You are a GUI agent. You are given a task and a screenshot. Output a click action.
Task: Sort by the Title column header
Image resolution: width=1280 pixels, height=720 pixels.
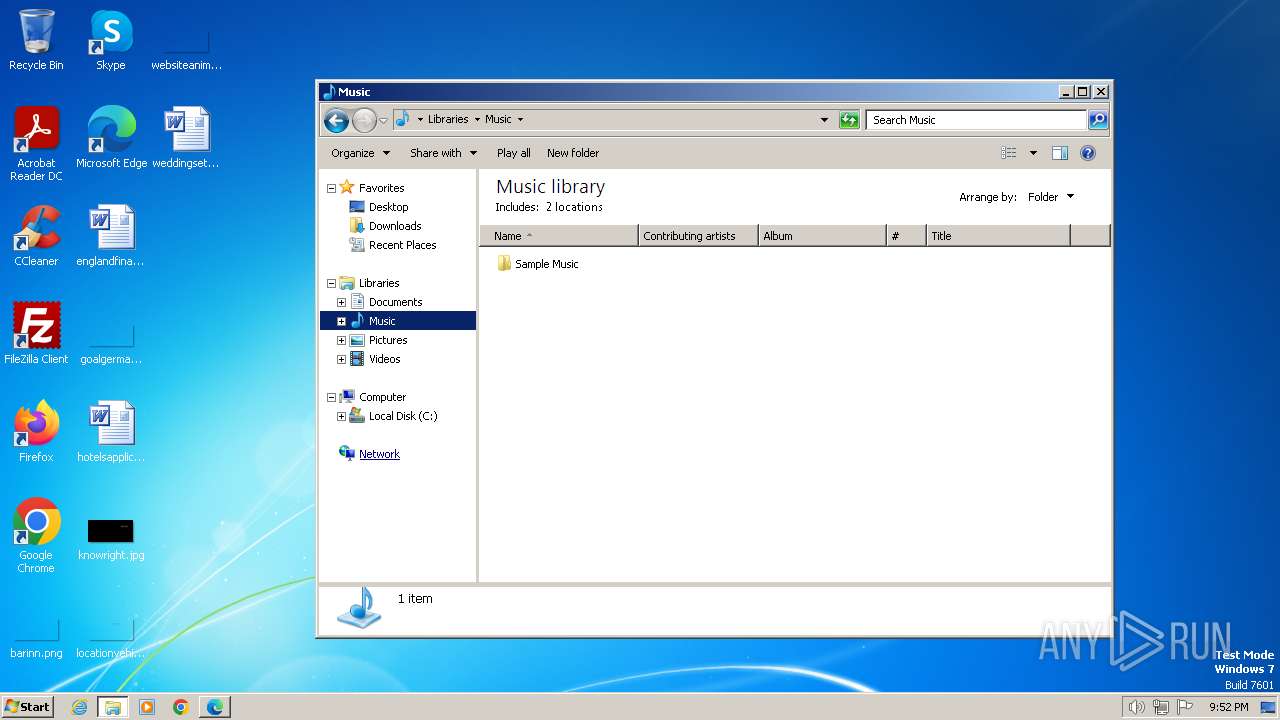click(998, 236)
